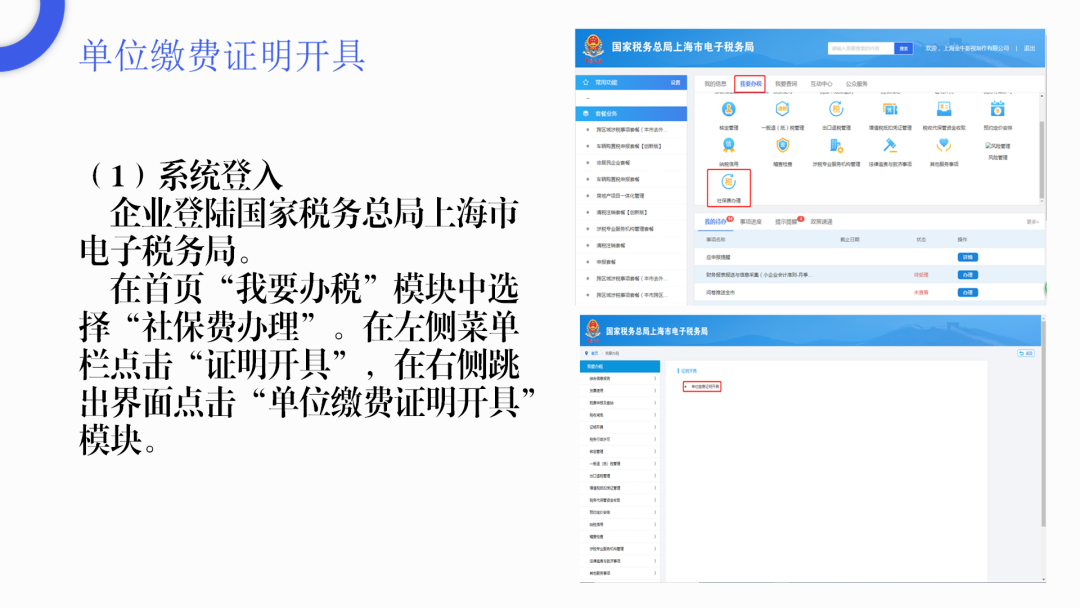Select the 套餐业务 sidebar header
The width and height of the screenshot is (1080, 608).
pos(631,114)
